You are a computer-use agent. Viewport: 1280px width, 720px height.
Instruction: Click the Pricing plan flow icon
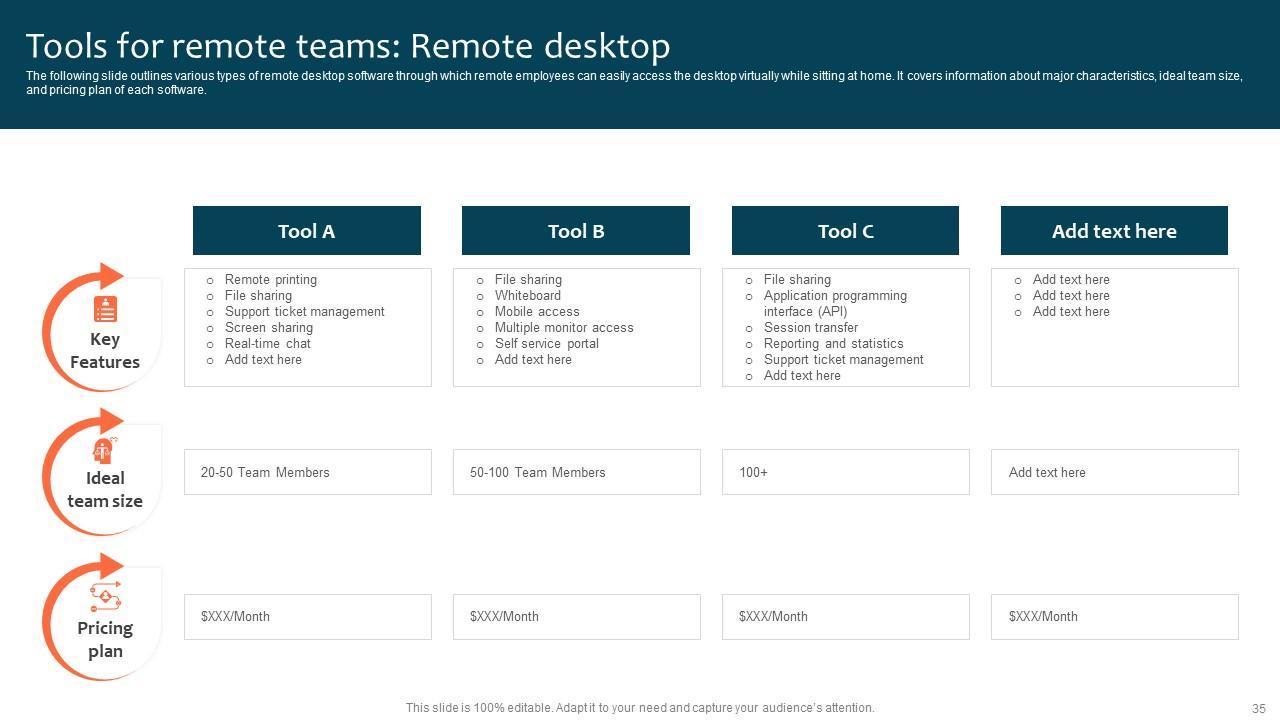[x=105, y=597]
